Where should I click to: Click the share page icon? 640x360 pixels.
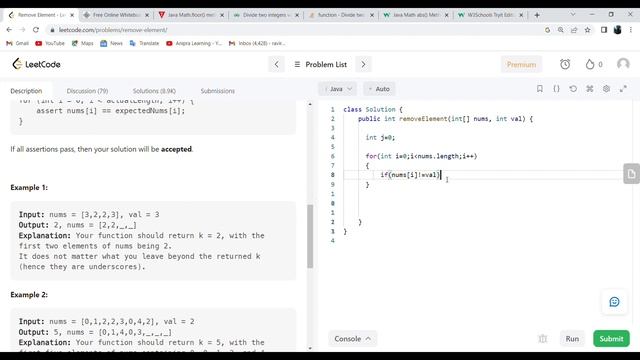coord(574,30)
